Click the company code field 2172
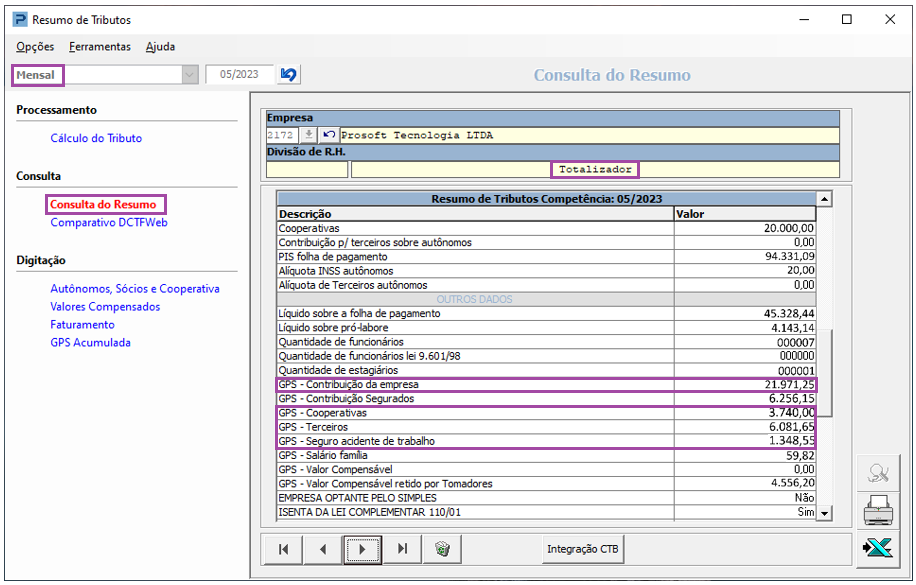 [x=283, y=135]
